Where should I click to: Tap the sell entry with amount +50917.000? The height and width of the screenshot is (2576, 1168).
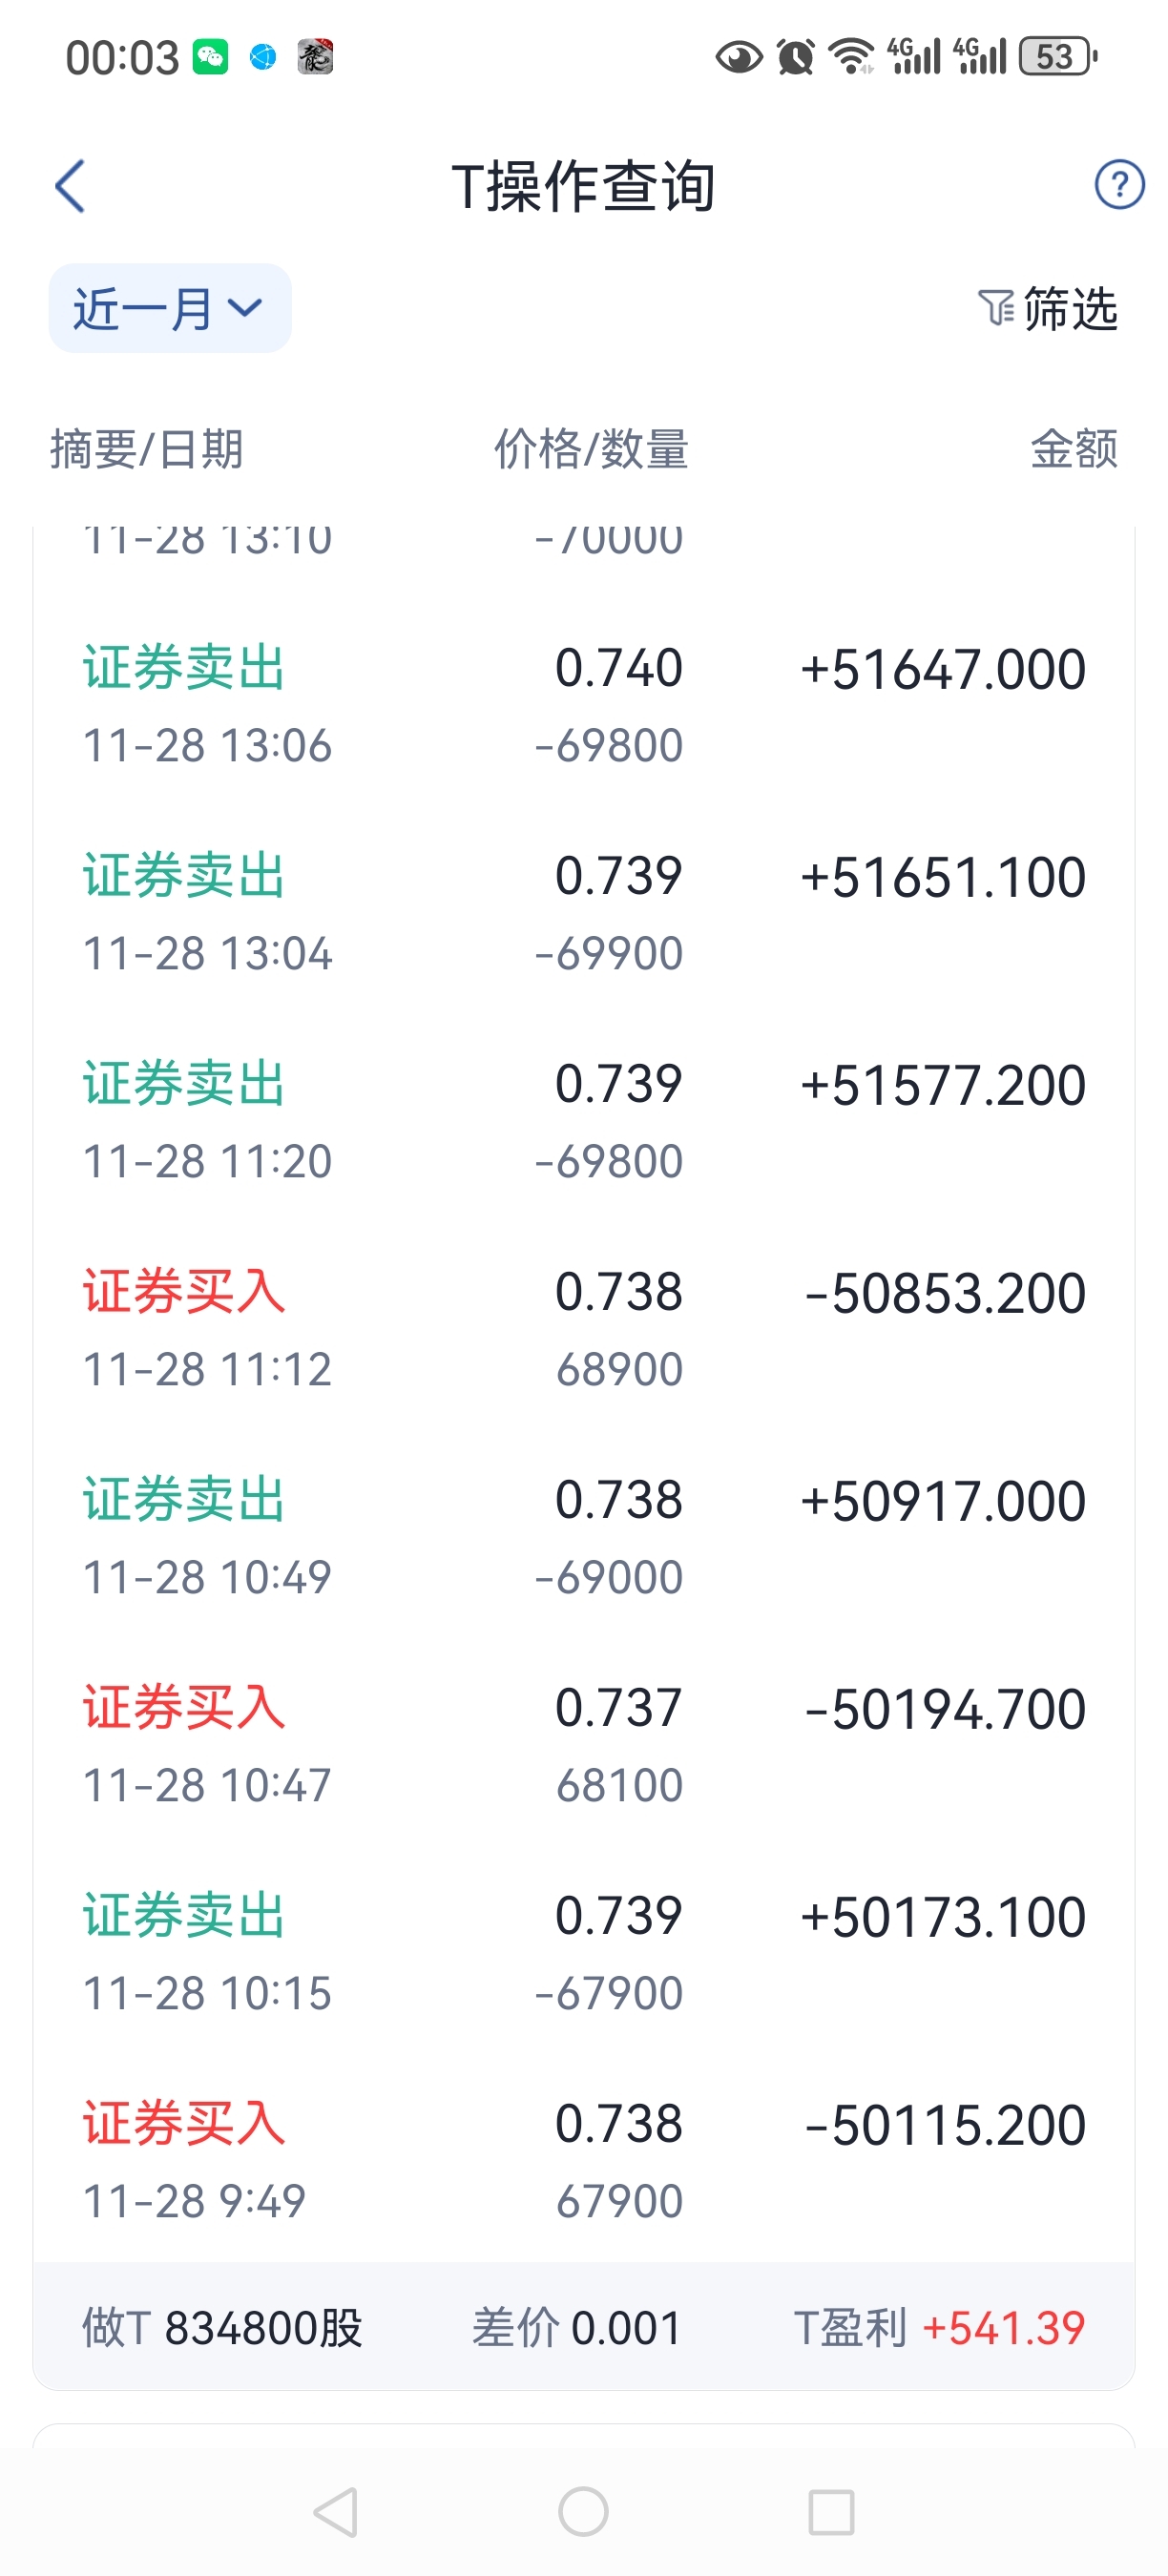click(x=584, y=1538)
